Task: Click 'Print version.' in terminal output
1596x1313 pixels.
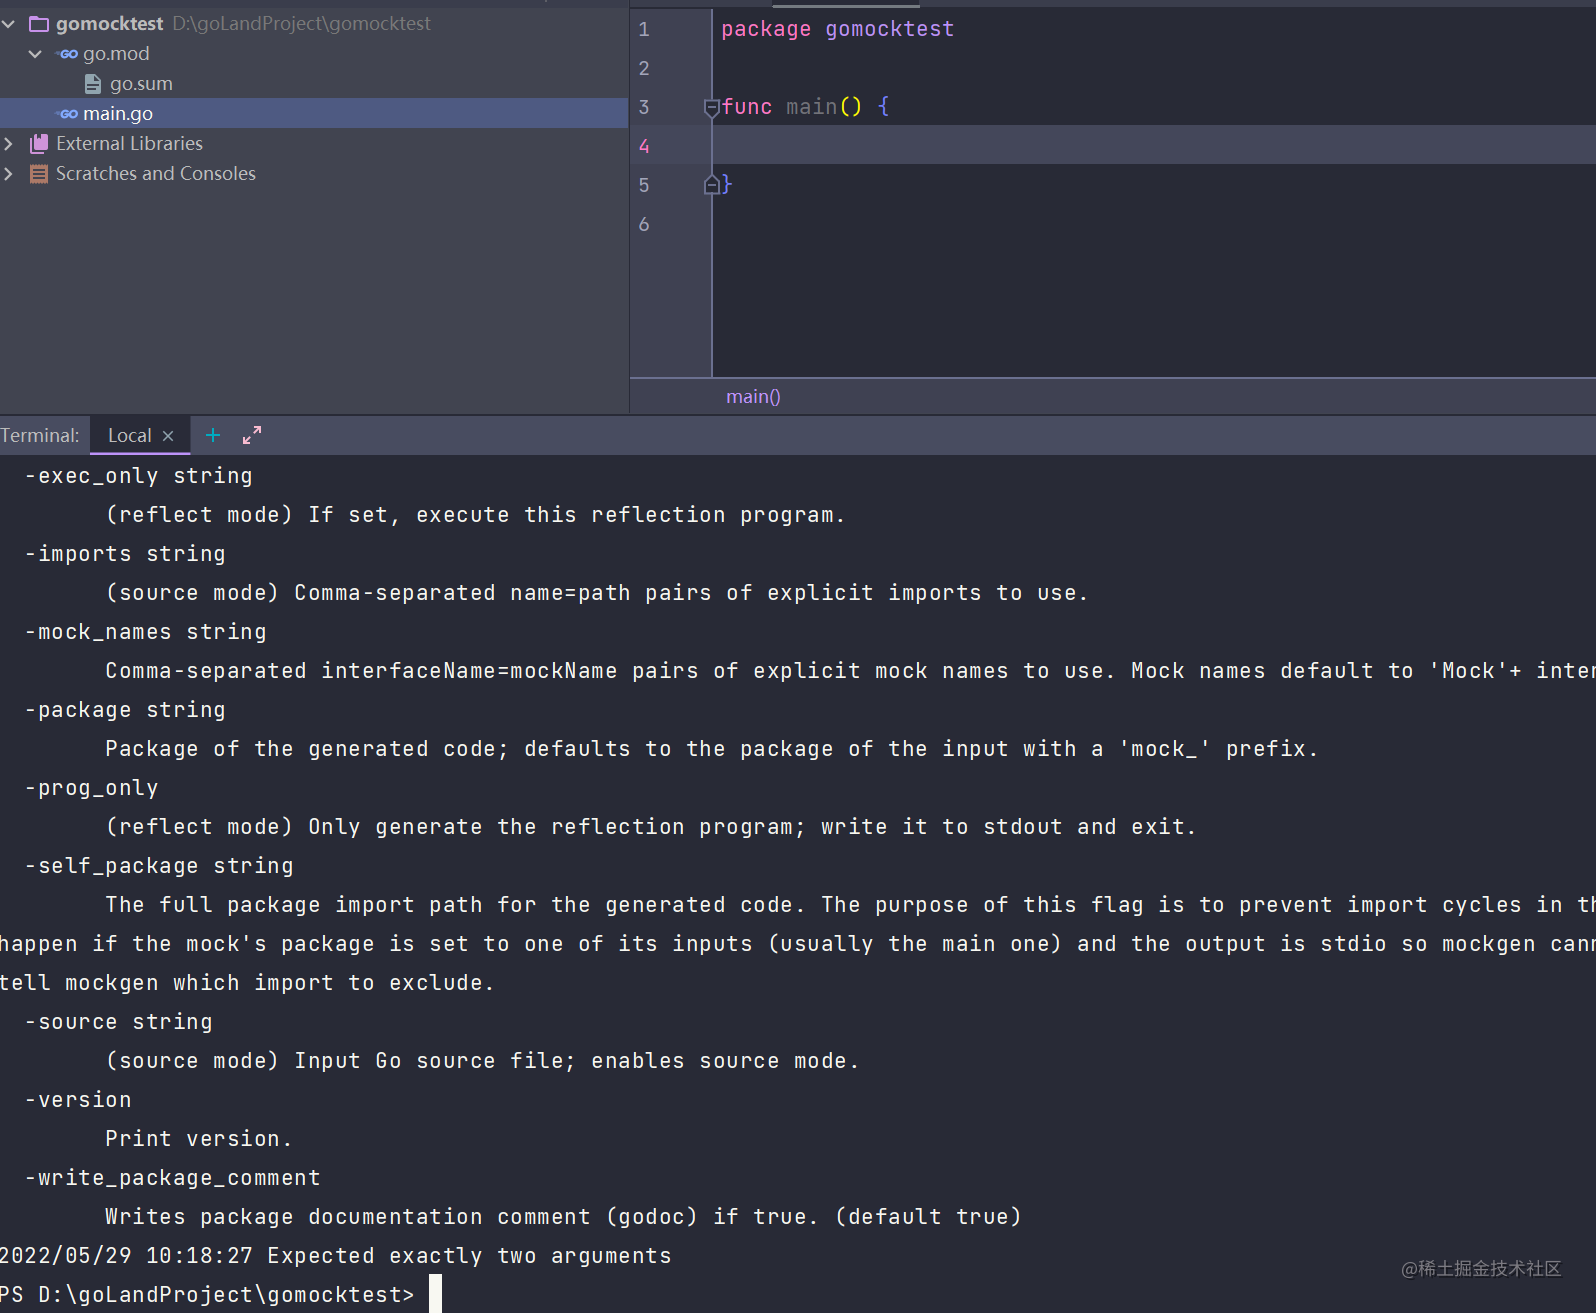Action: pyautogui.click(x=199, y=1139)
